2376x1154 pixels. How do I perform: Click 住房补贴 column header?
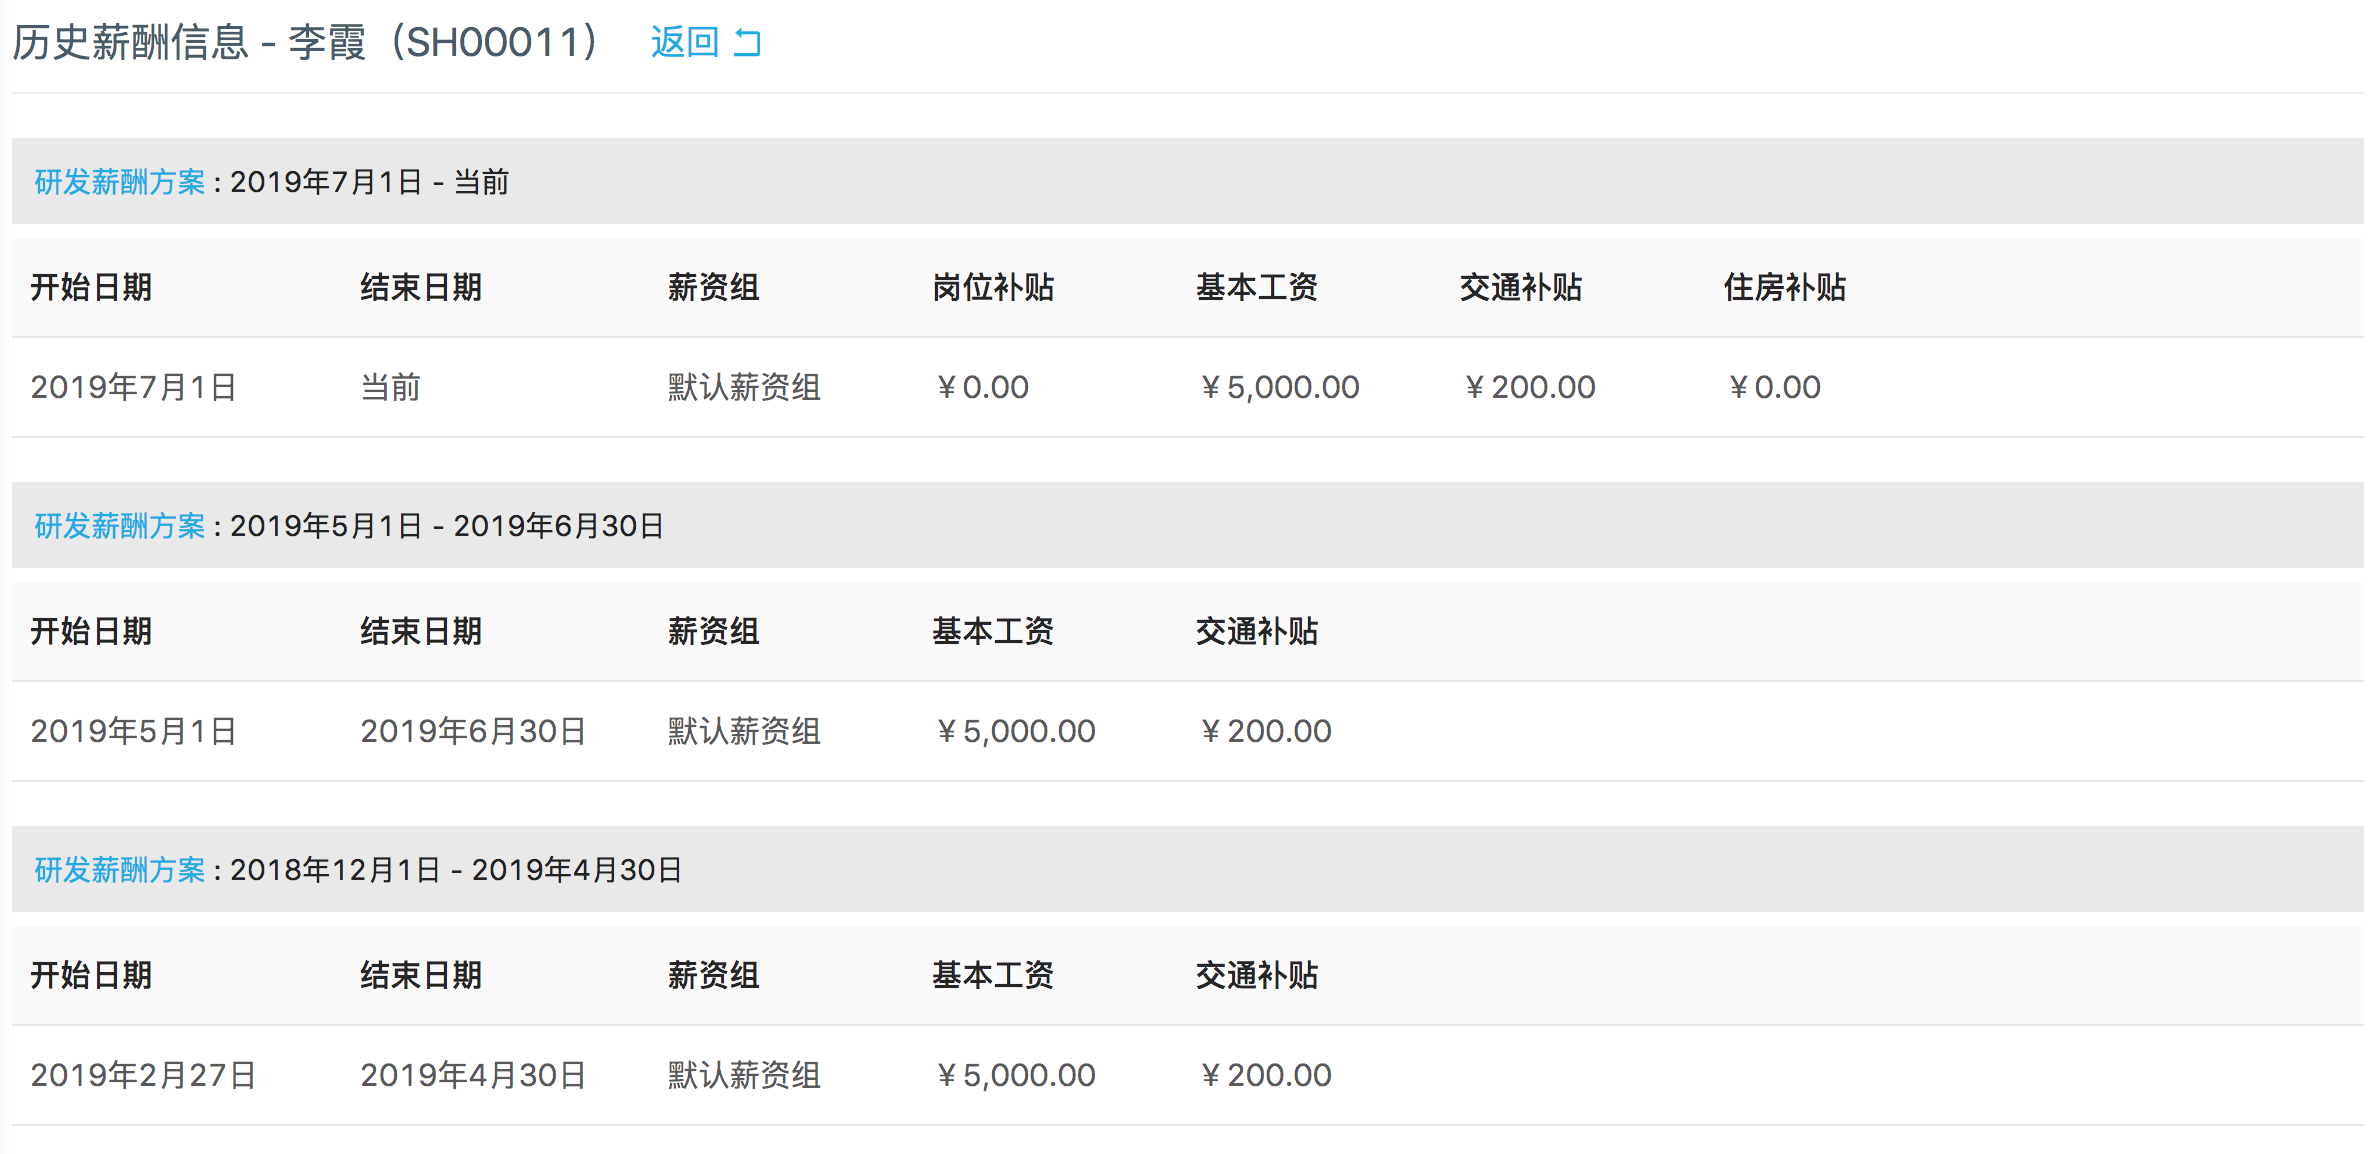click(x=1785, y=288)
